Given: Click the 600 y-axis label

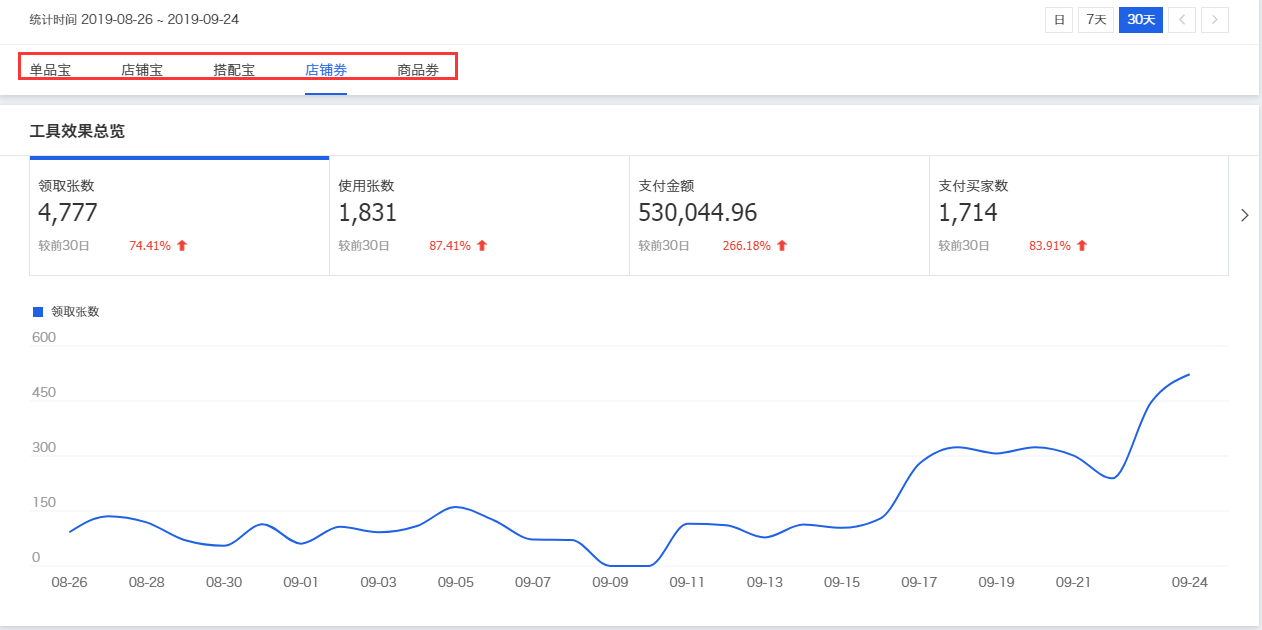Looking at the screenshot, I should pyautogui.click(x=44, y=338).
